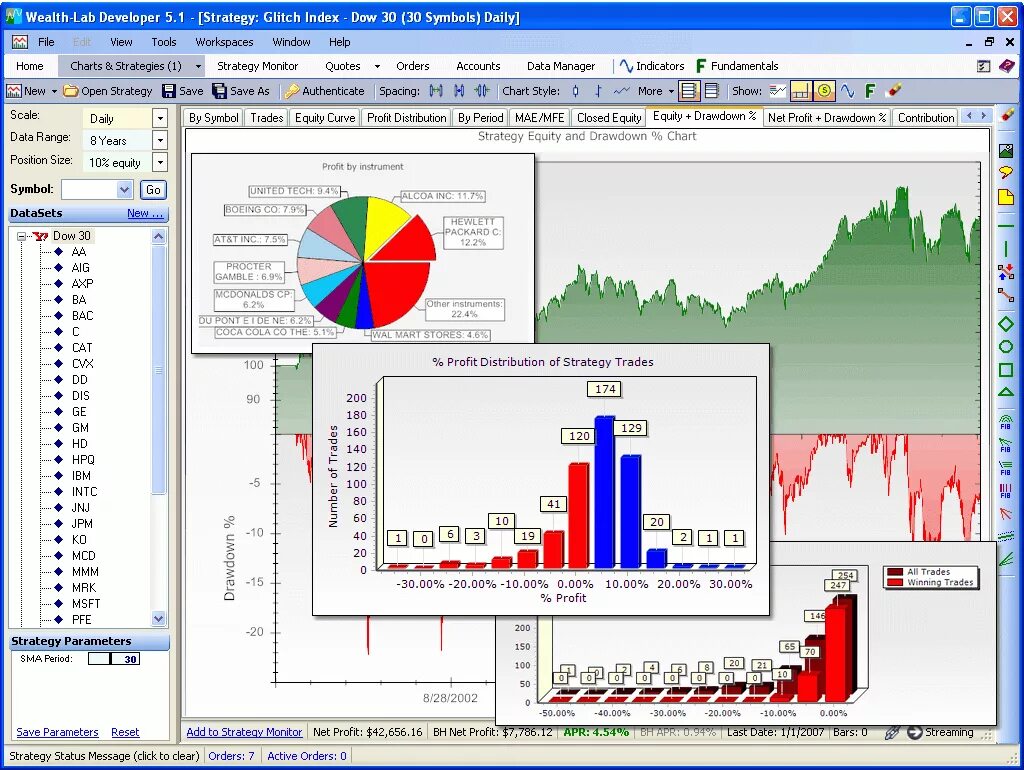Select the image drawing tool in right toolbar

click(x=1006, y=151)
